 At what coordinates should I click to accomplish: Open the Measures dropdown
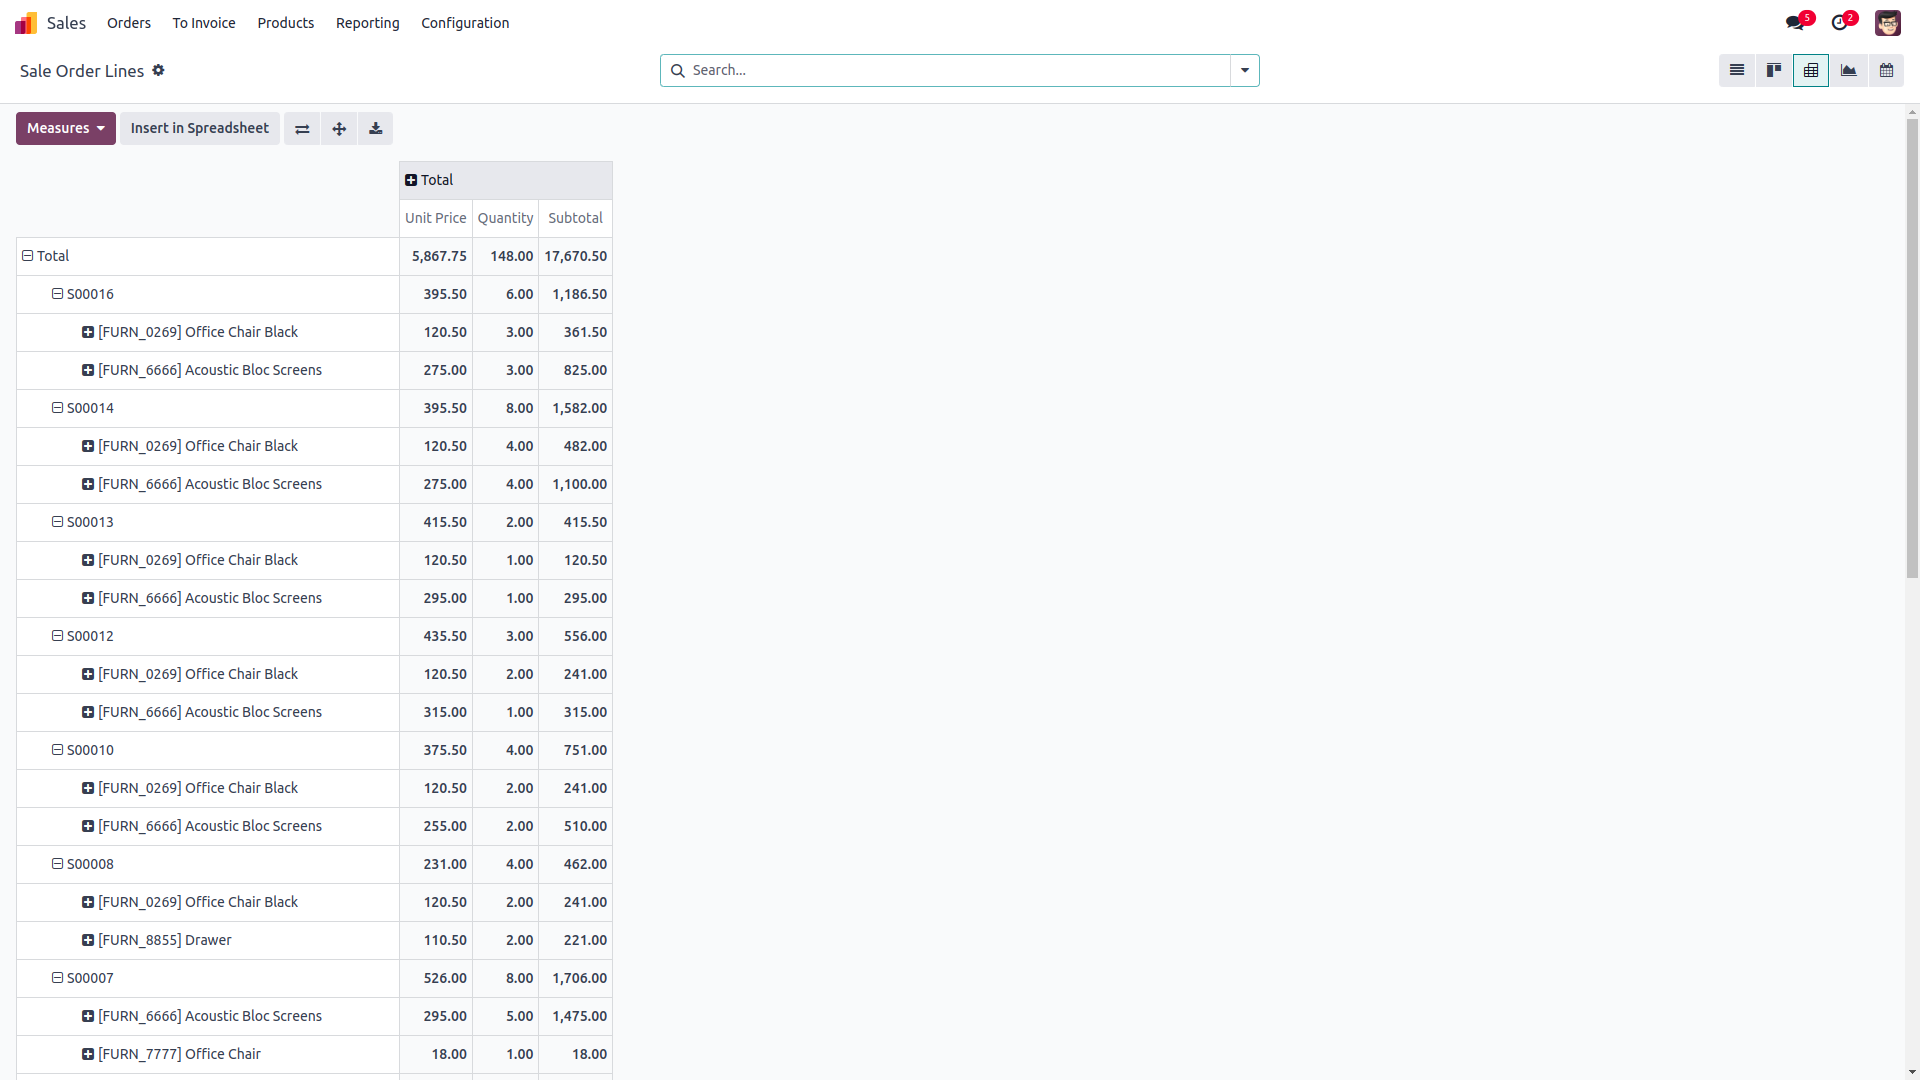click(x=66, y=129)
